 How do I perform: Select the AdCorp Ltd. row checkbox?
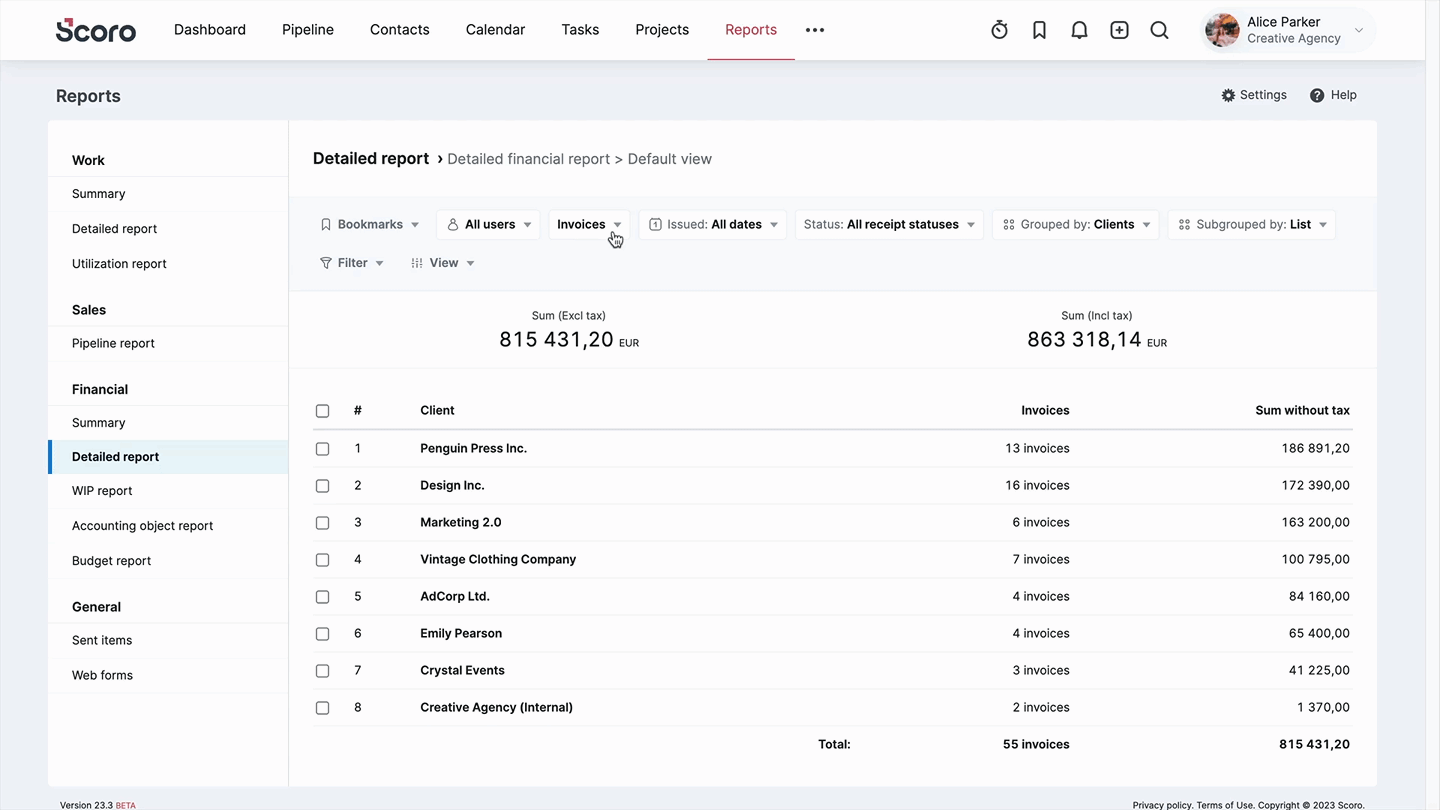(x=322, y=597)
